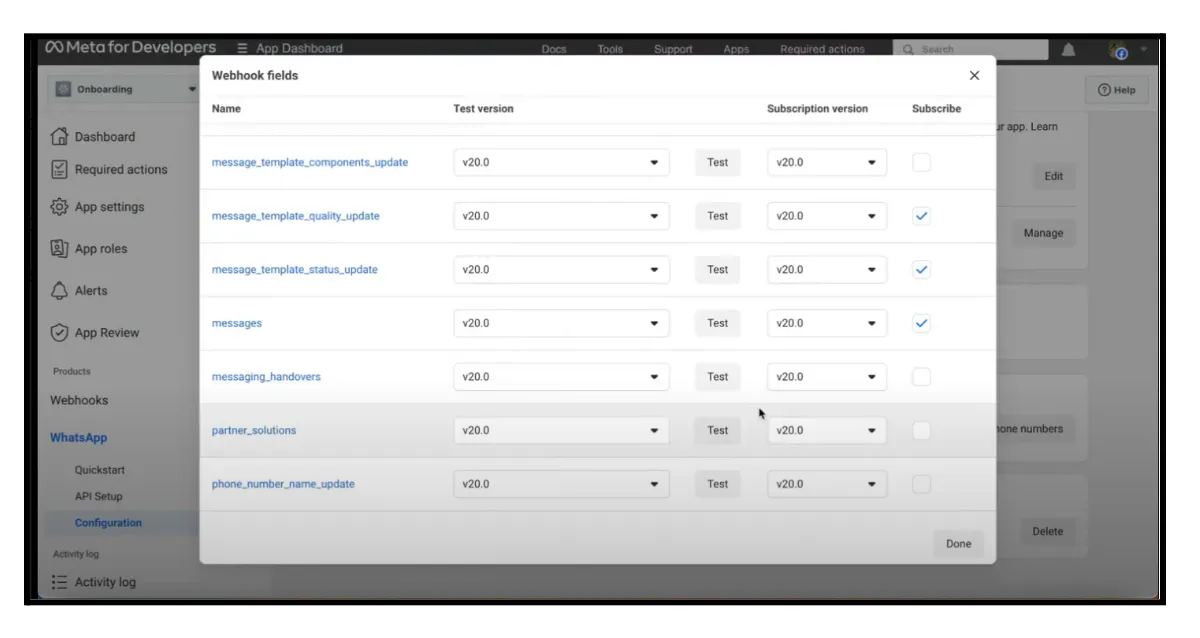Click Test button for partner_solutions

(718, 430)
